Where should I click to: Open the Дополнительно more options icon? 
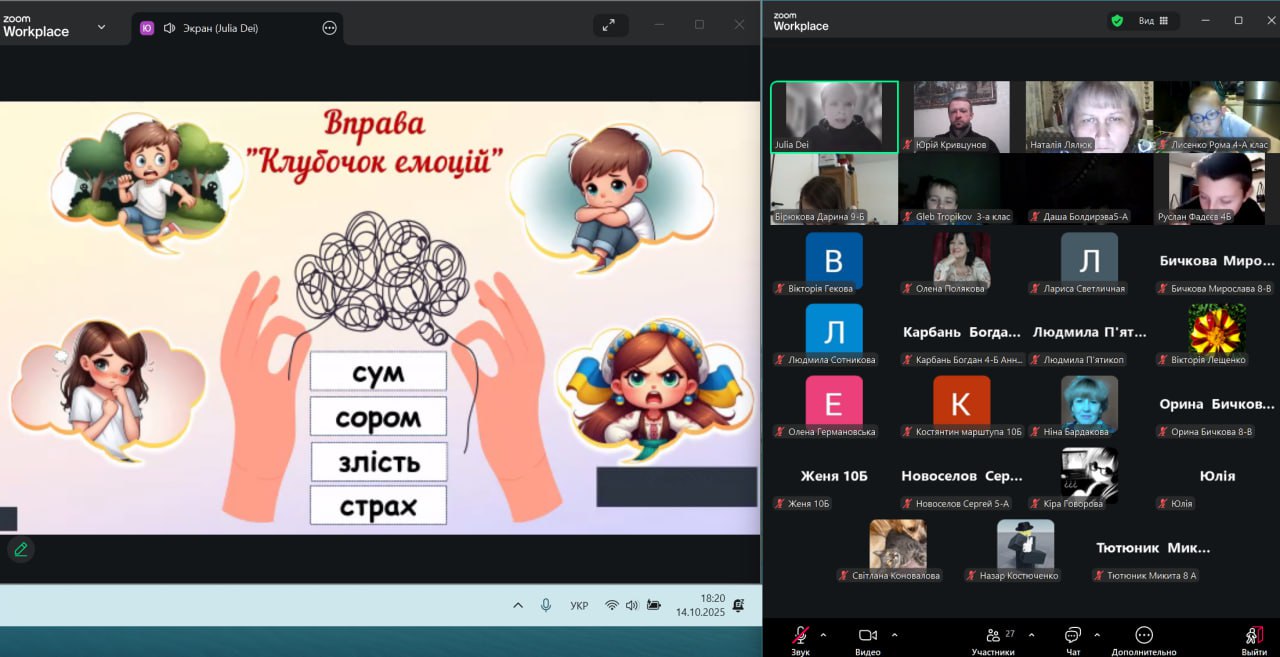click(1144, 636)
